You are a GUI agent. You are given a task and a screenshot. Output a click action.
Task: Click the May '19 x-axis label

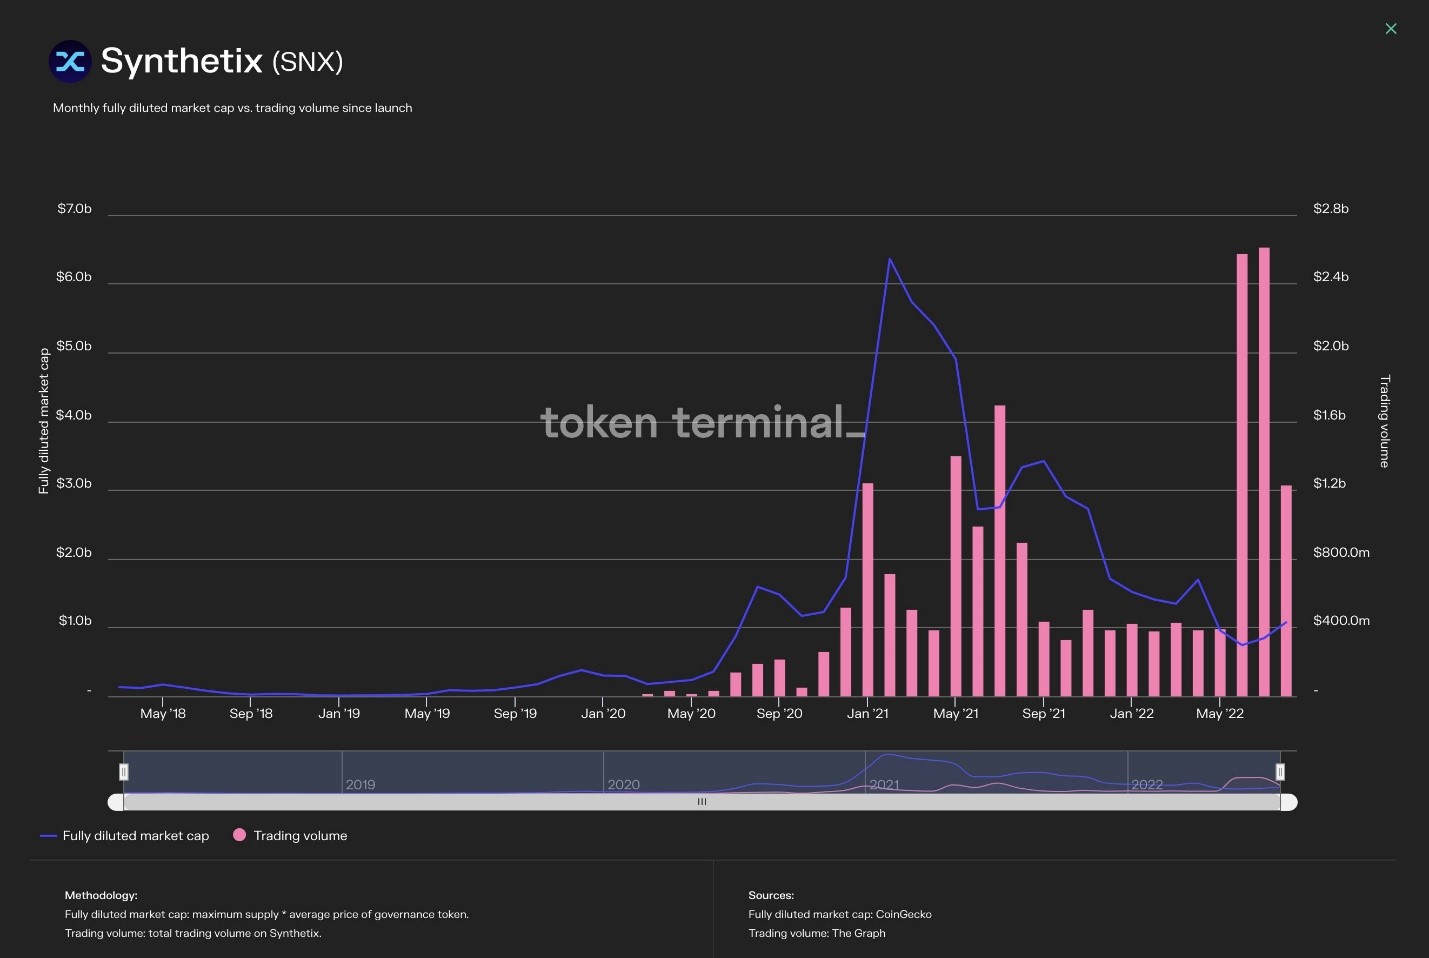427,714
